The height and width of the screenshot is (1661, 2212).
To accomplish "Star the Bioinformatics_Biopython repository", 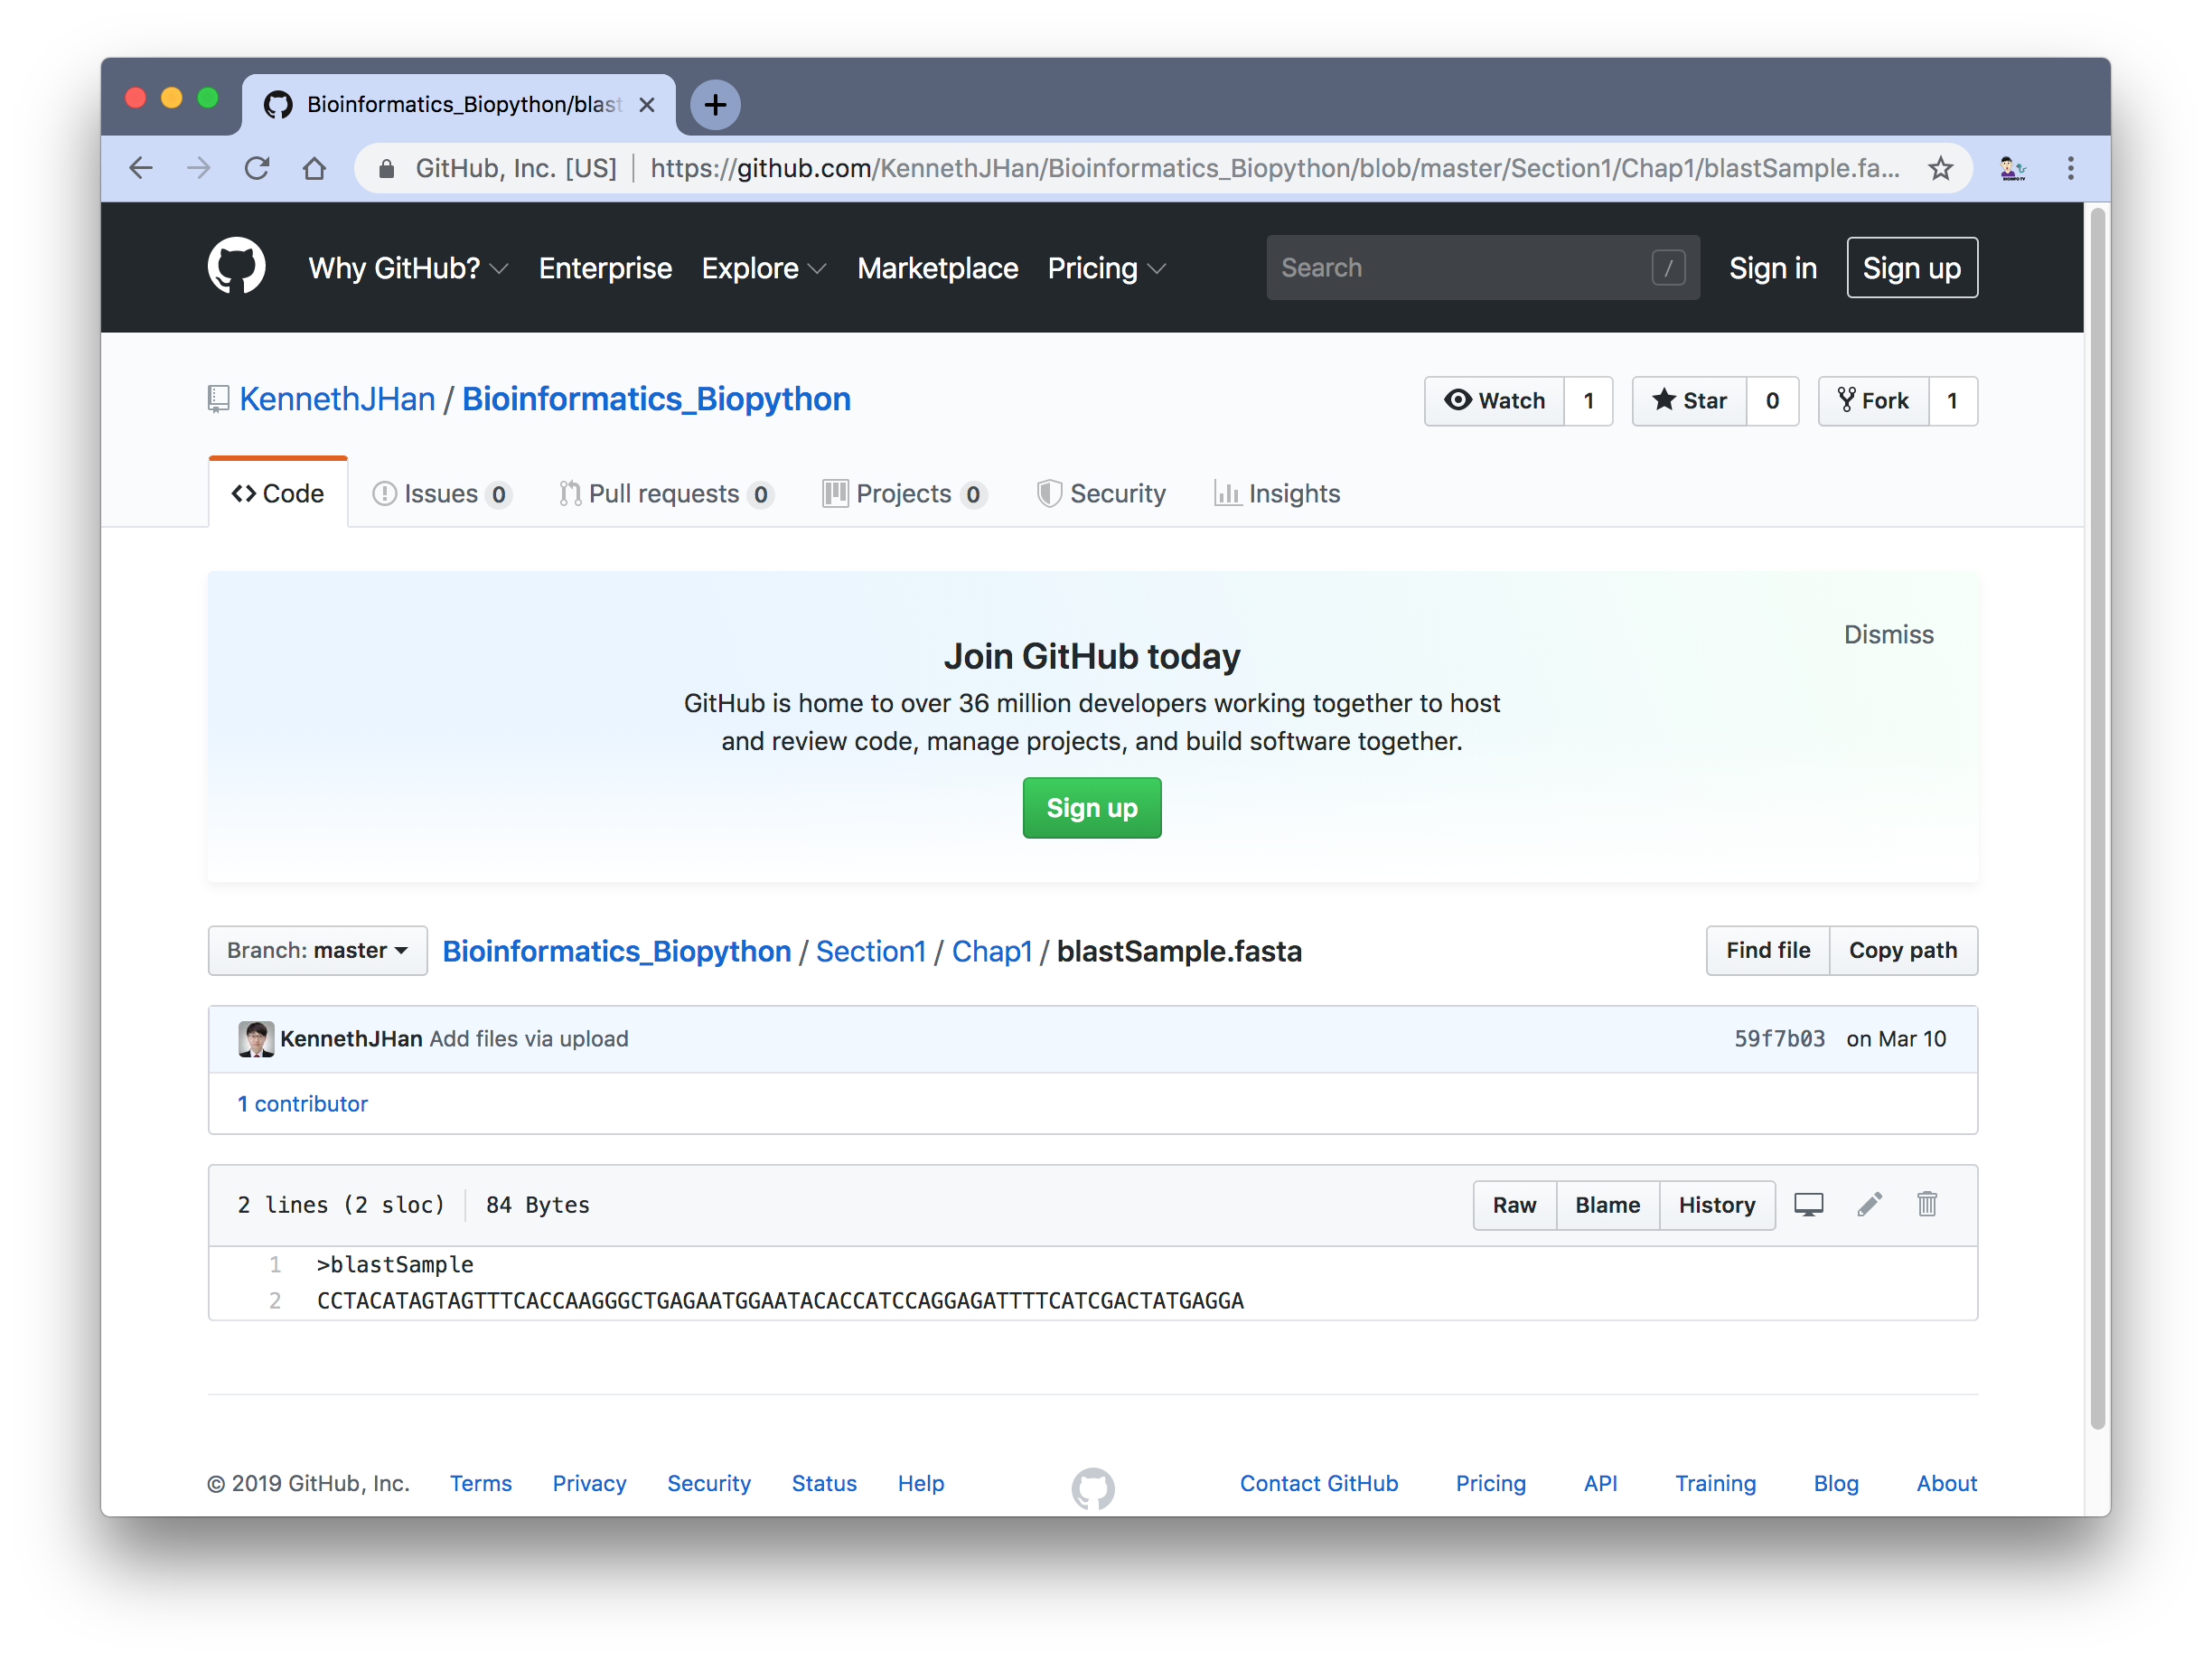I will point(1689,400).
